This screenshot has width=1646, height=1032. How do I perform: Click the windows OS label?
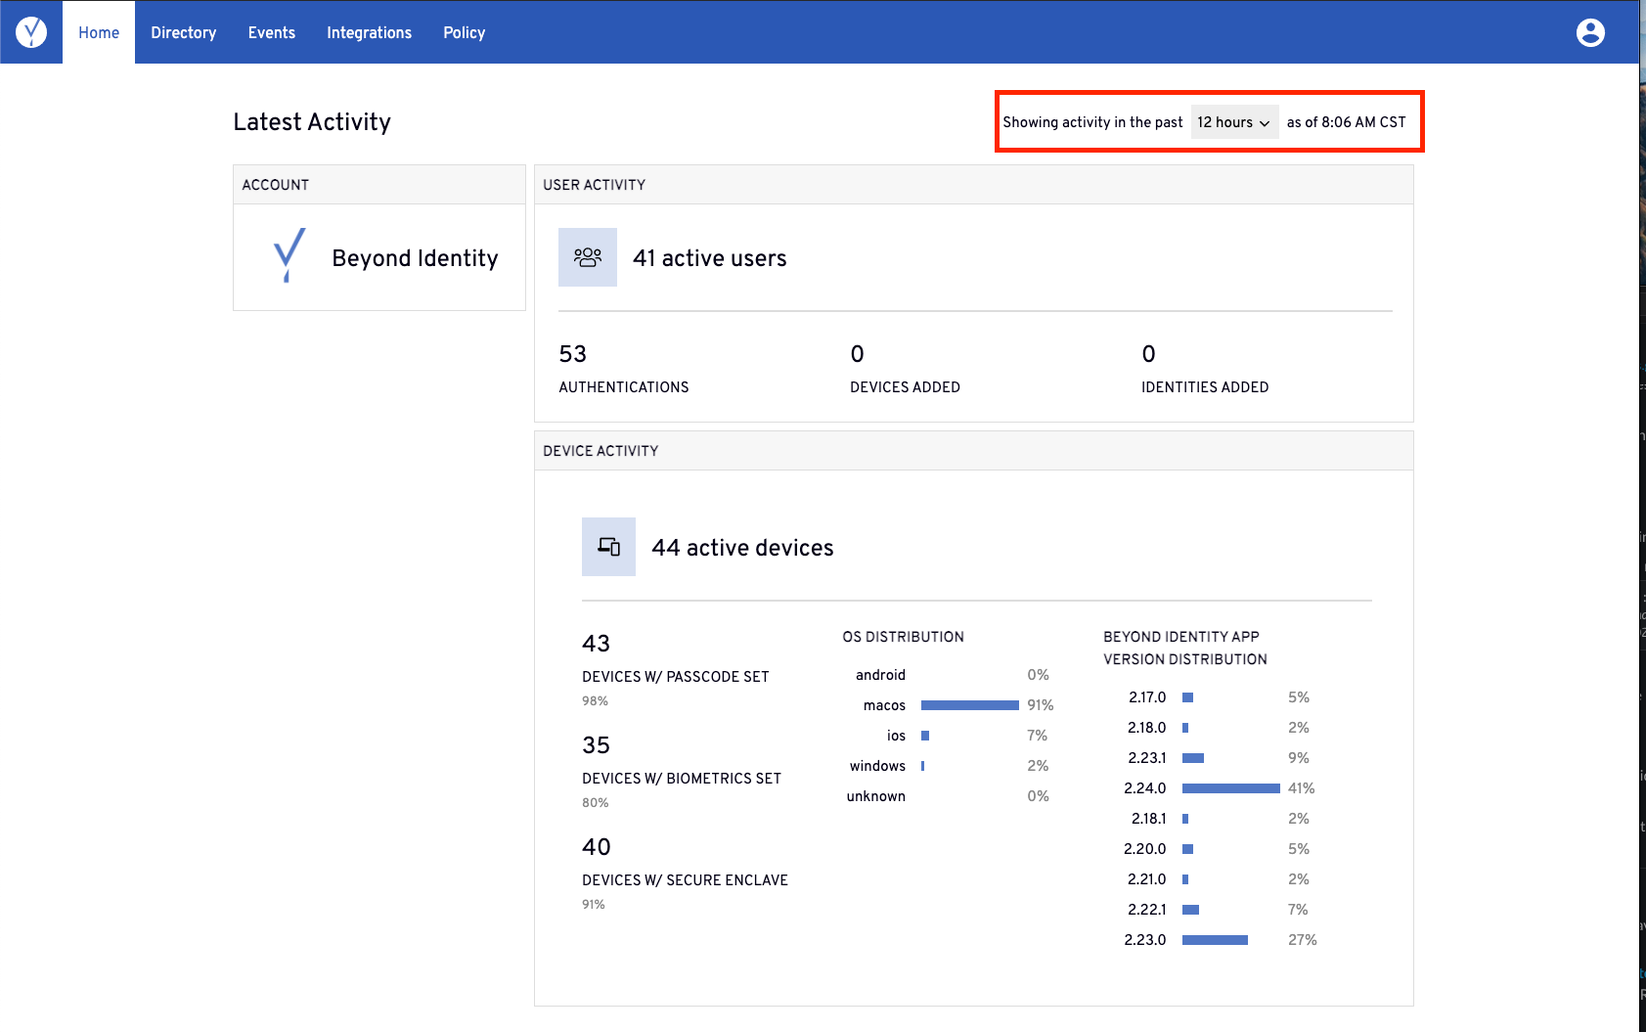[x=877, y=766]
